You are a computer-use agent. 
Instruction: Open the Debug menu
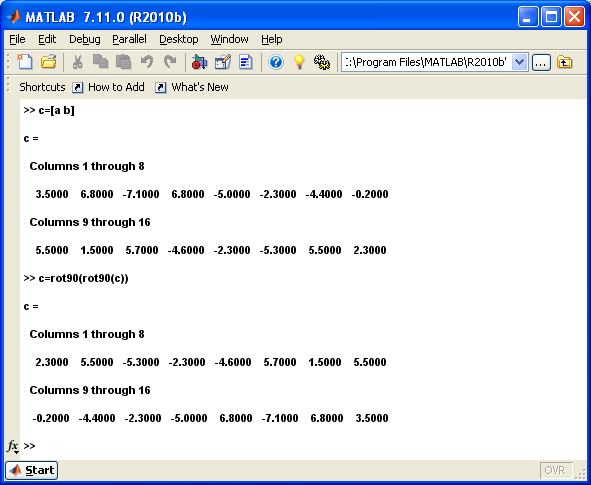(84, 39)
